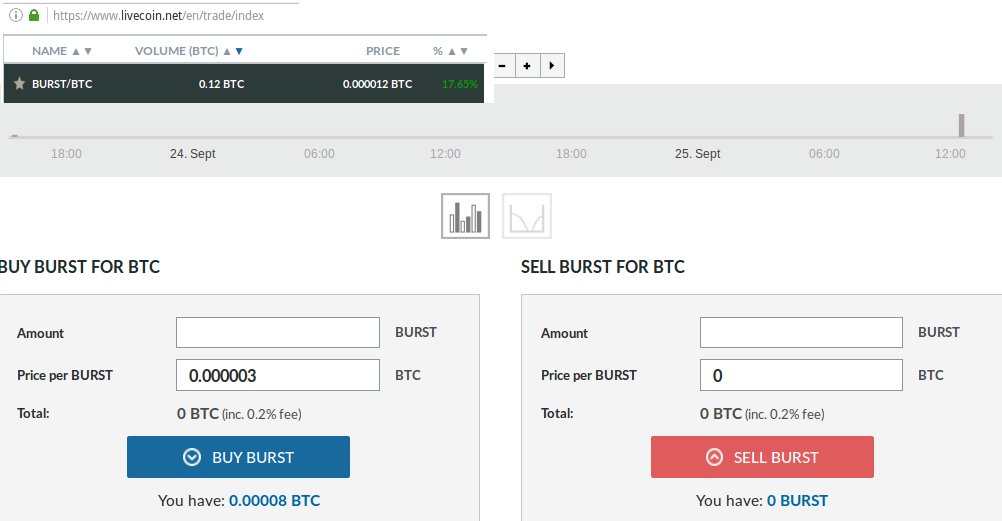
Task: Click the 24. Sept timeline label
Action: coord(192,153)
